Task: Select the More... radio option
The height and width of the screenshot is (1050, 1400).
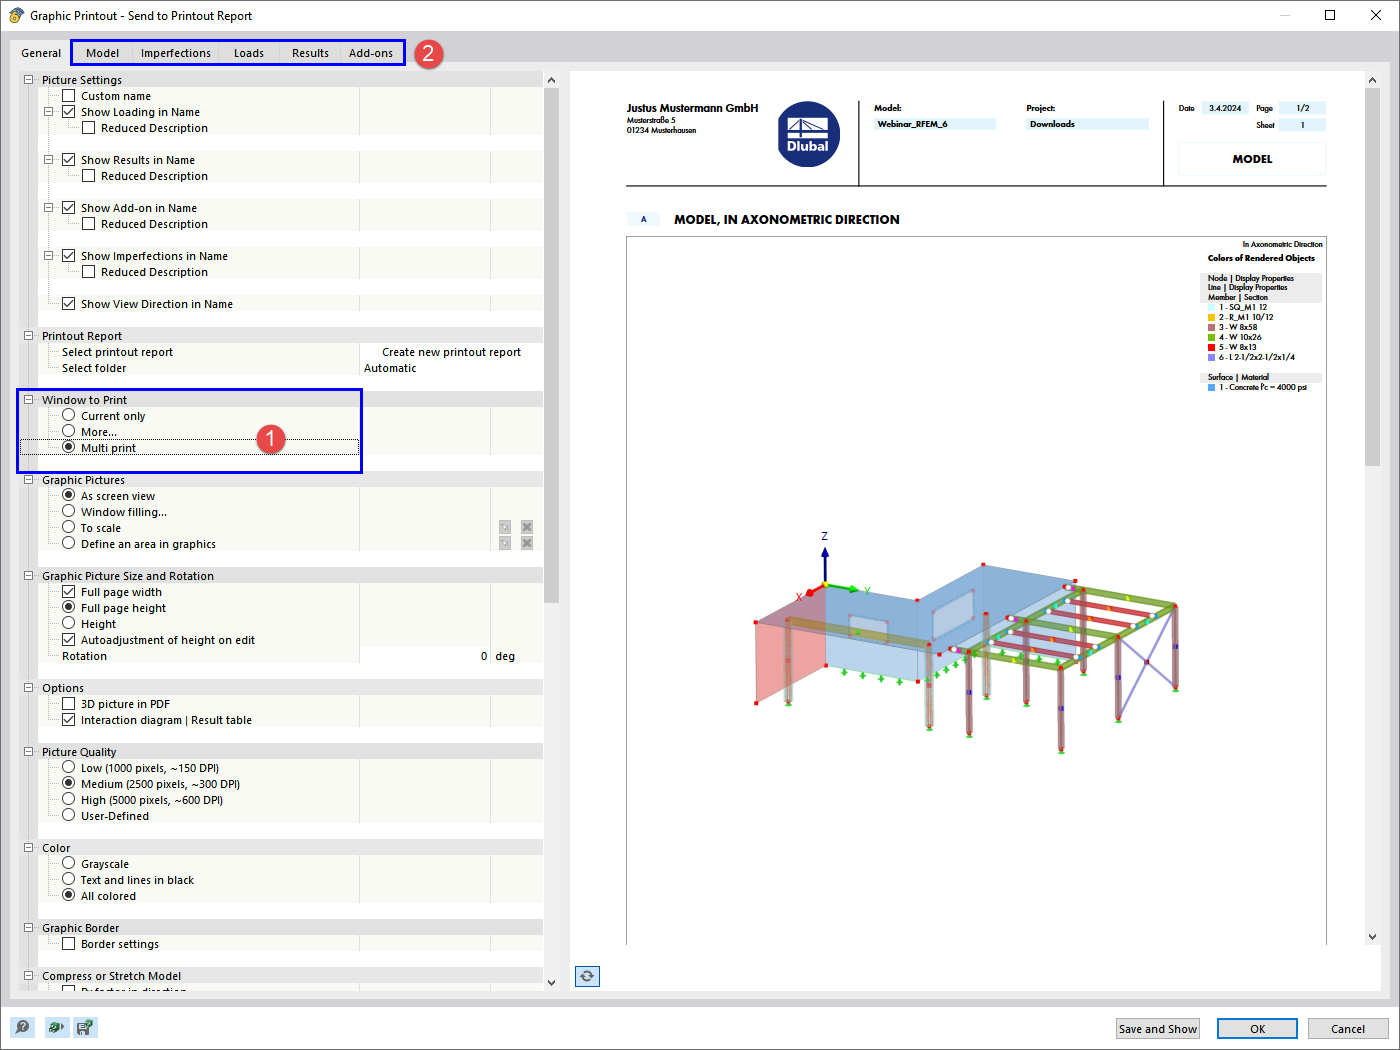Action: pos(69,431)
